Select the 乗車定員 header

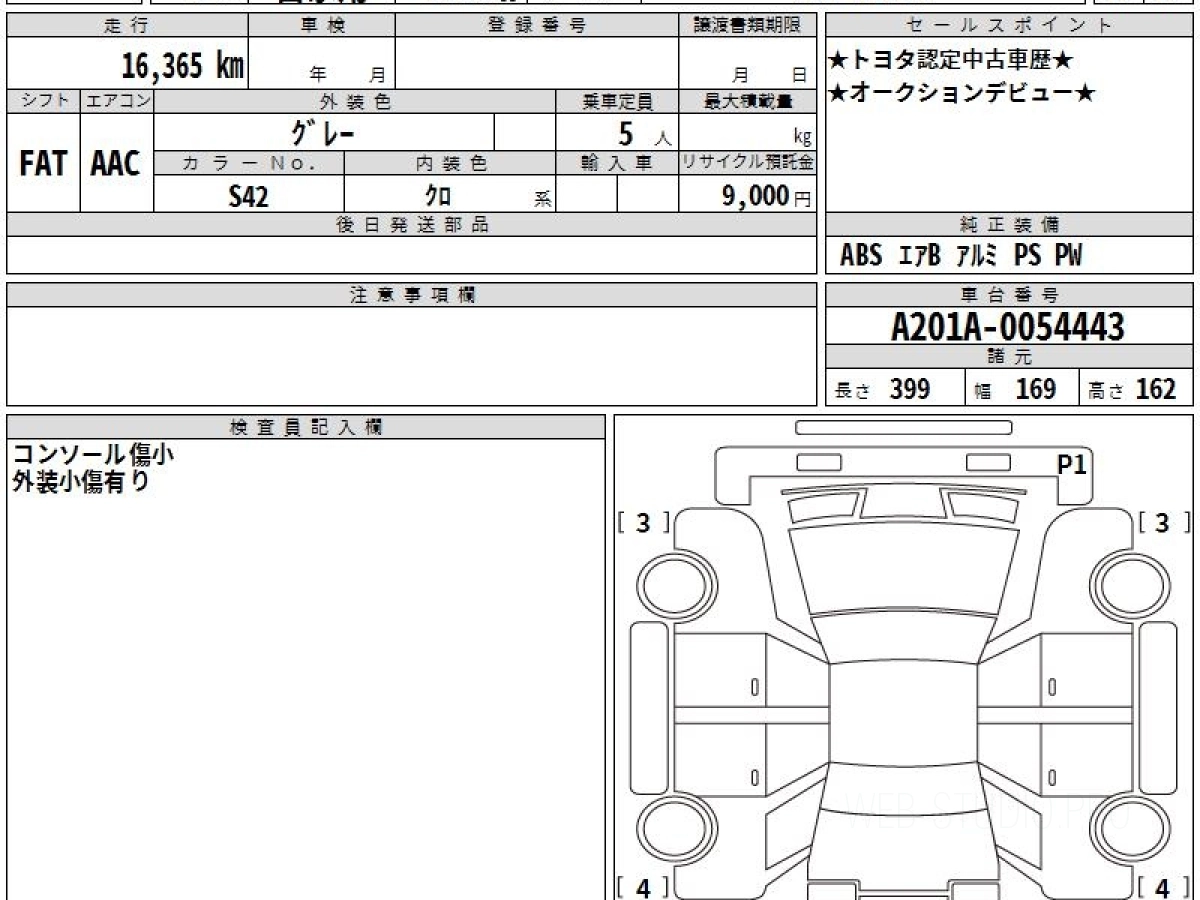(x=617, y=101)
